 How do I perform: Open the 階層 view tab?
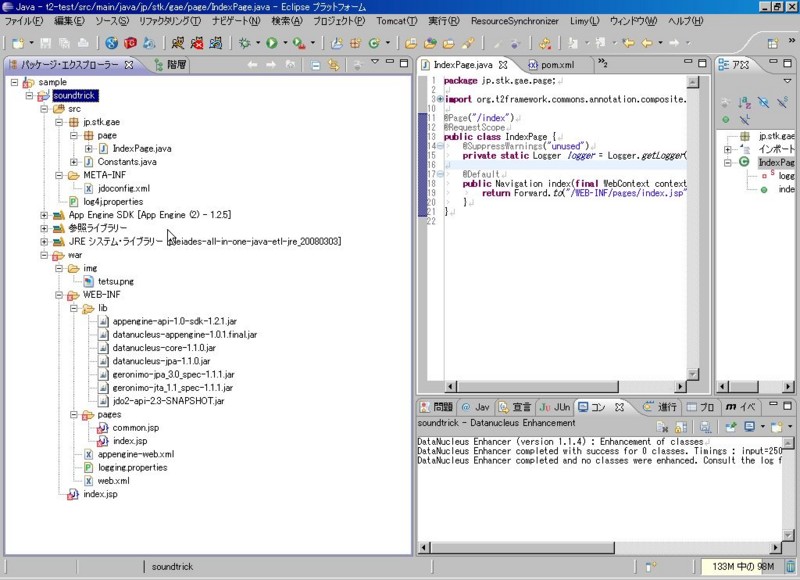click(x=171, y=65)
